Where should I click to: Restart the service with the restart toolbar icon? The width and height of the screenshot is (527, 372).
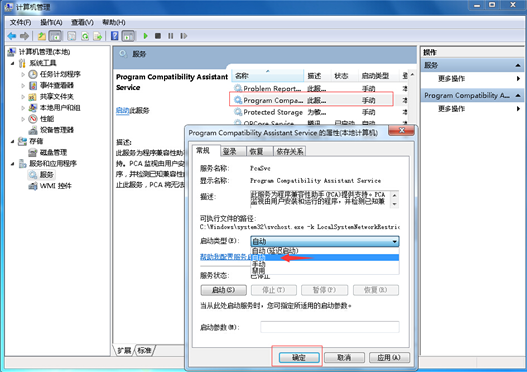click(184, 36)
